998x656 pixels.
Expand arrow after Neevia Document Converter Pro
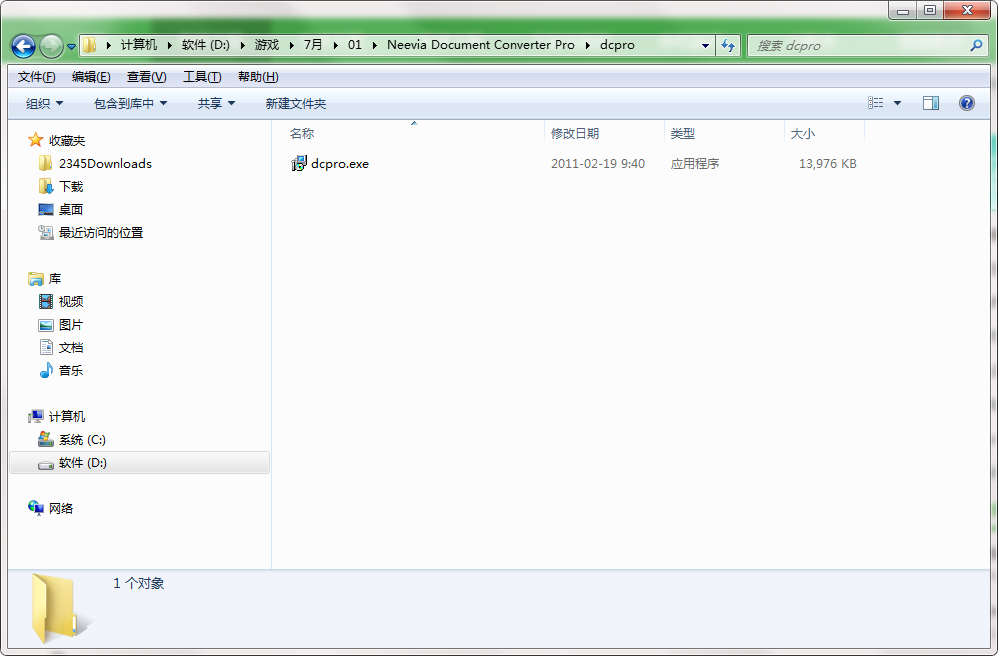[587, 45]
